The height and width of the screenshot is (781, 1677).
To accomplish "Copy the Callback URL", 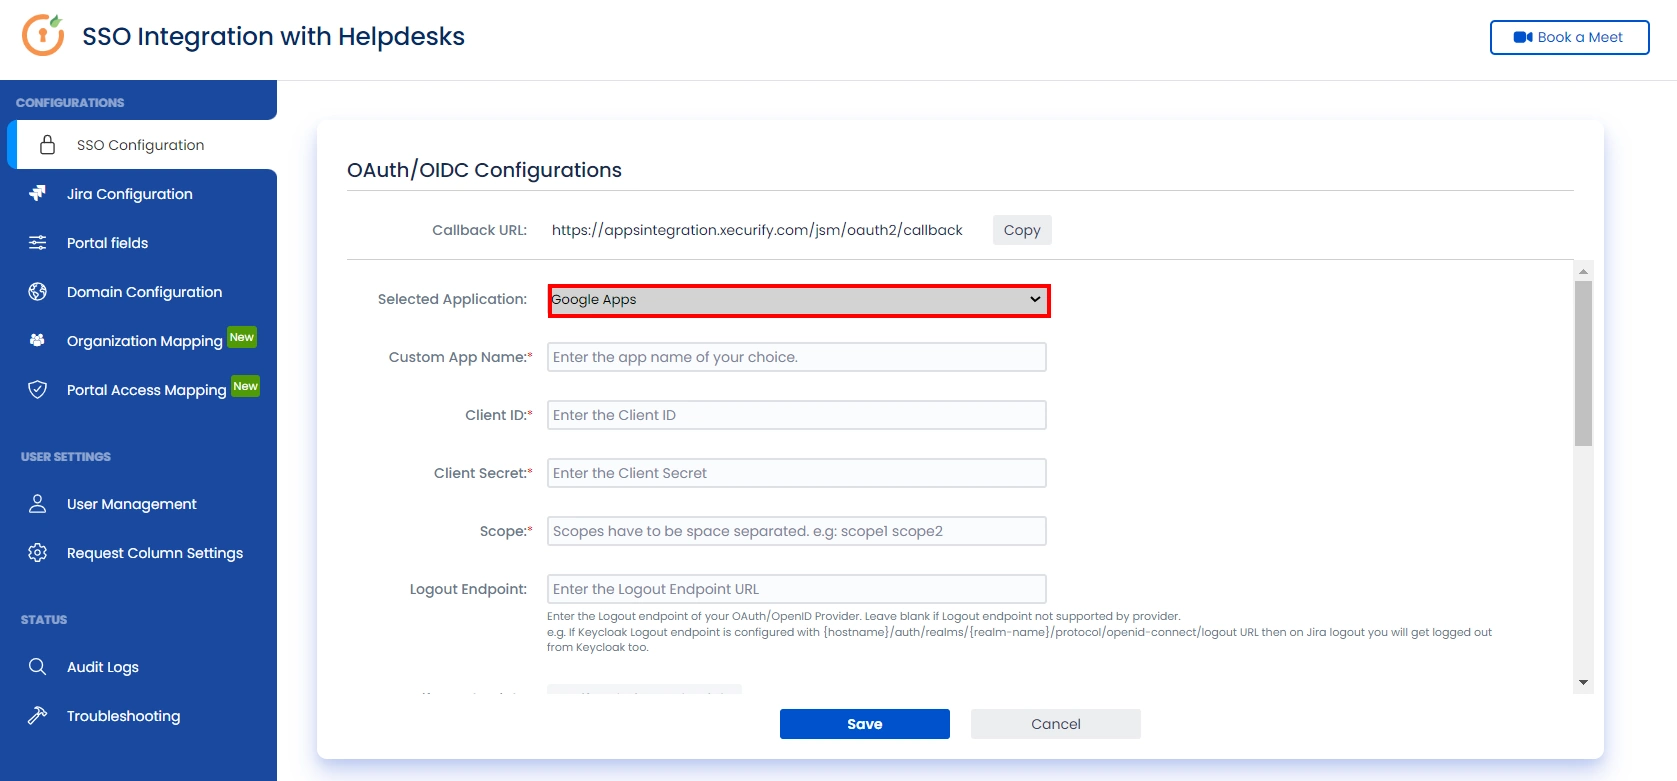I will pyautogui.click(x=1022, y=230).
